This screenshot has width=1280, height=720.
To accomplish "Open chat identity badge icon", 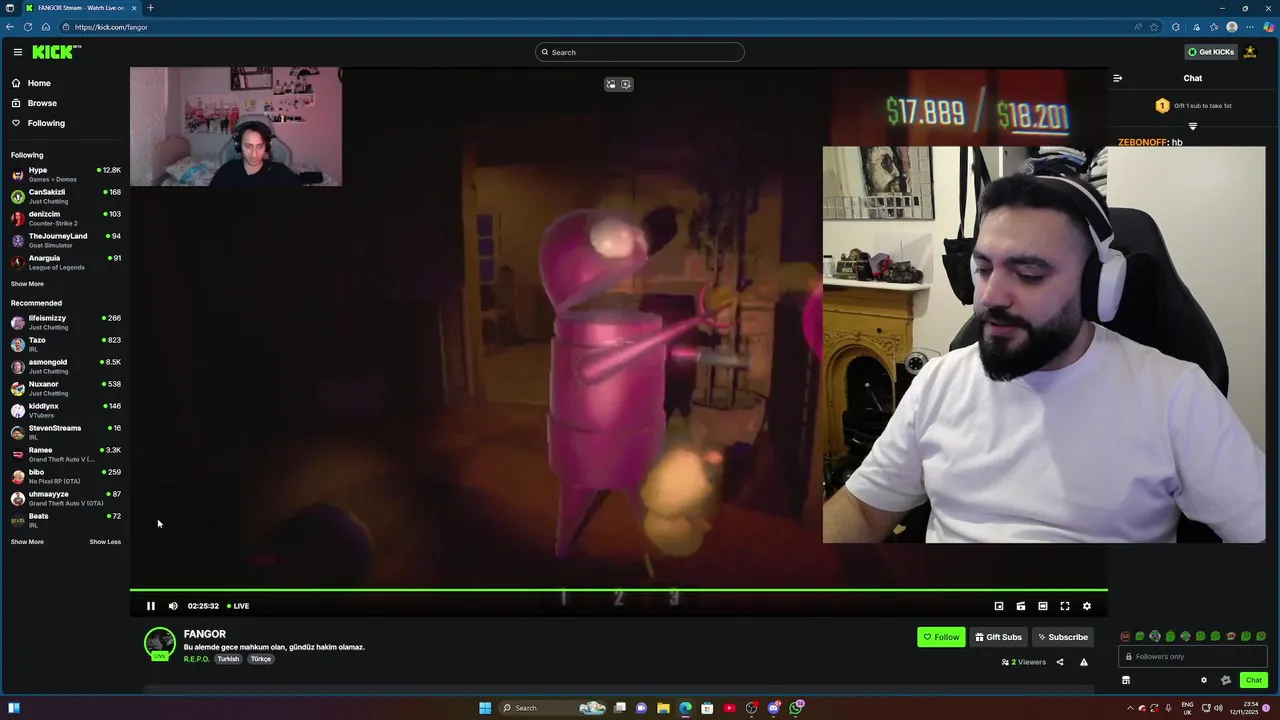I will click(x=1226, y=680).
